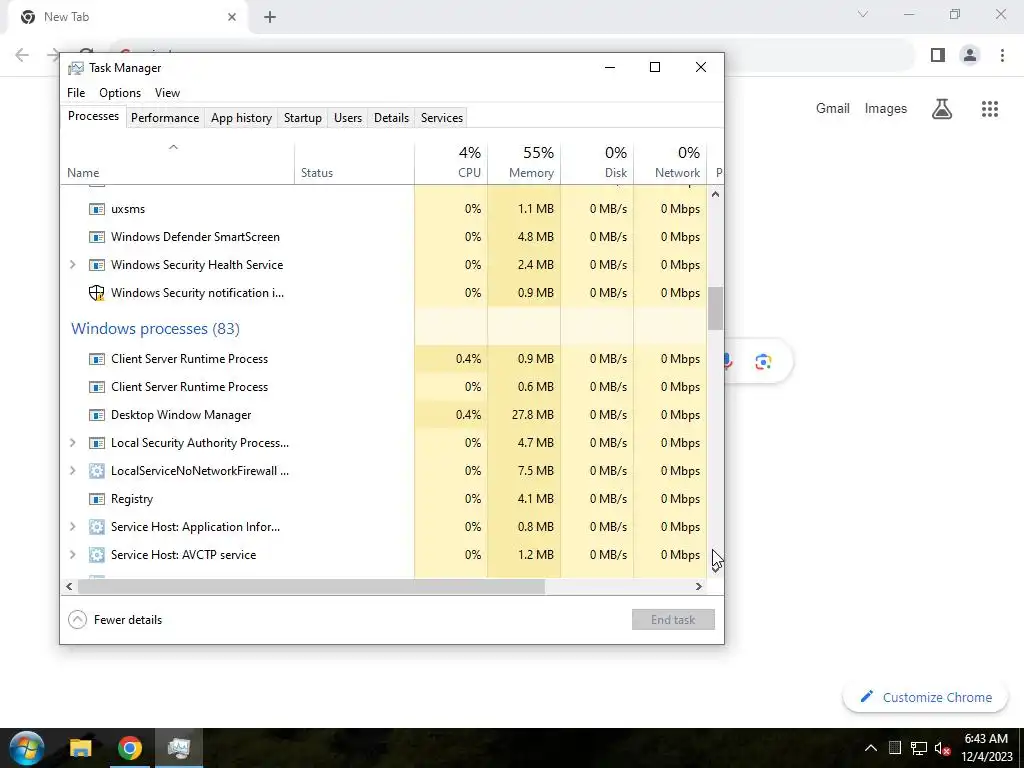Click horizontal scrollbar right arrow

point(699,586)
